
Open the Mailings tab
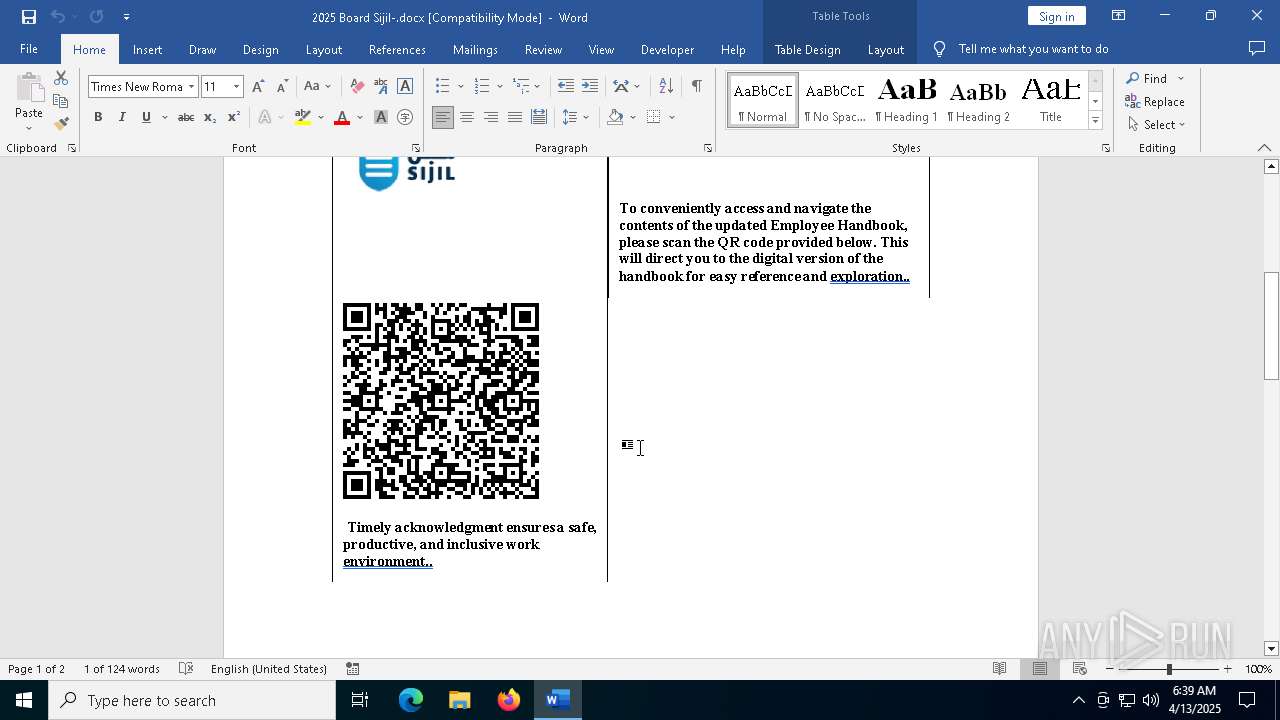(475, 49)
